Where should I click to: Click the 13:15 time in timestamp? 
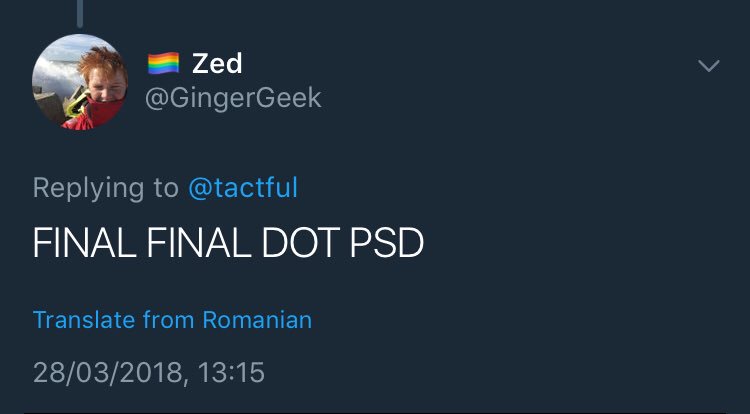231,373
